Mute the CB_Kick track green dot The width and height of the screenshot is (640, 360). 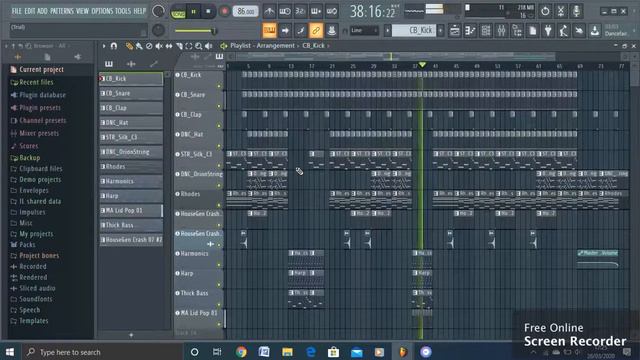click(x=219, y=86)
